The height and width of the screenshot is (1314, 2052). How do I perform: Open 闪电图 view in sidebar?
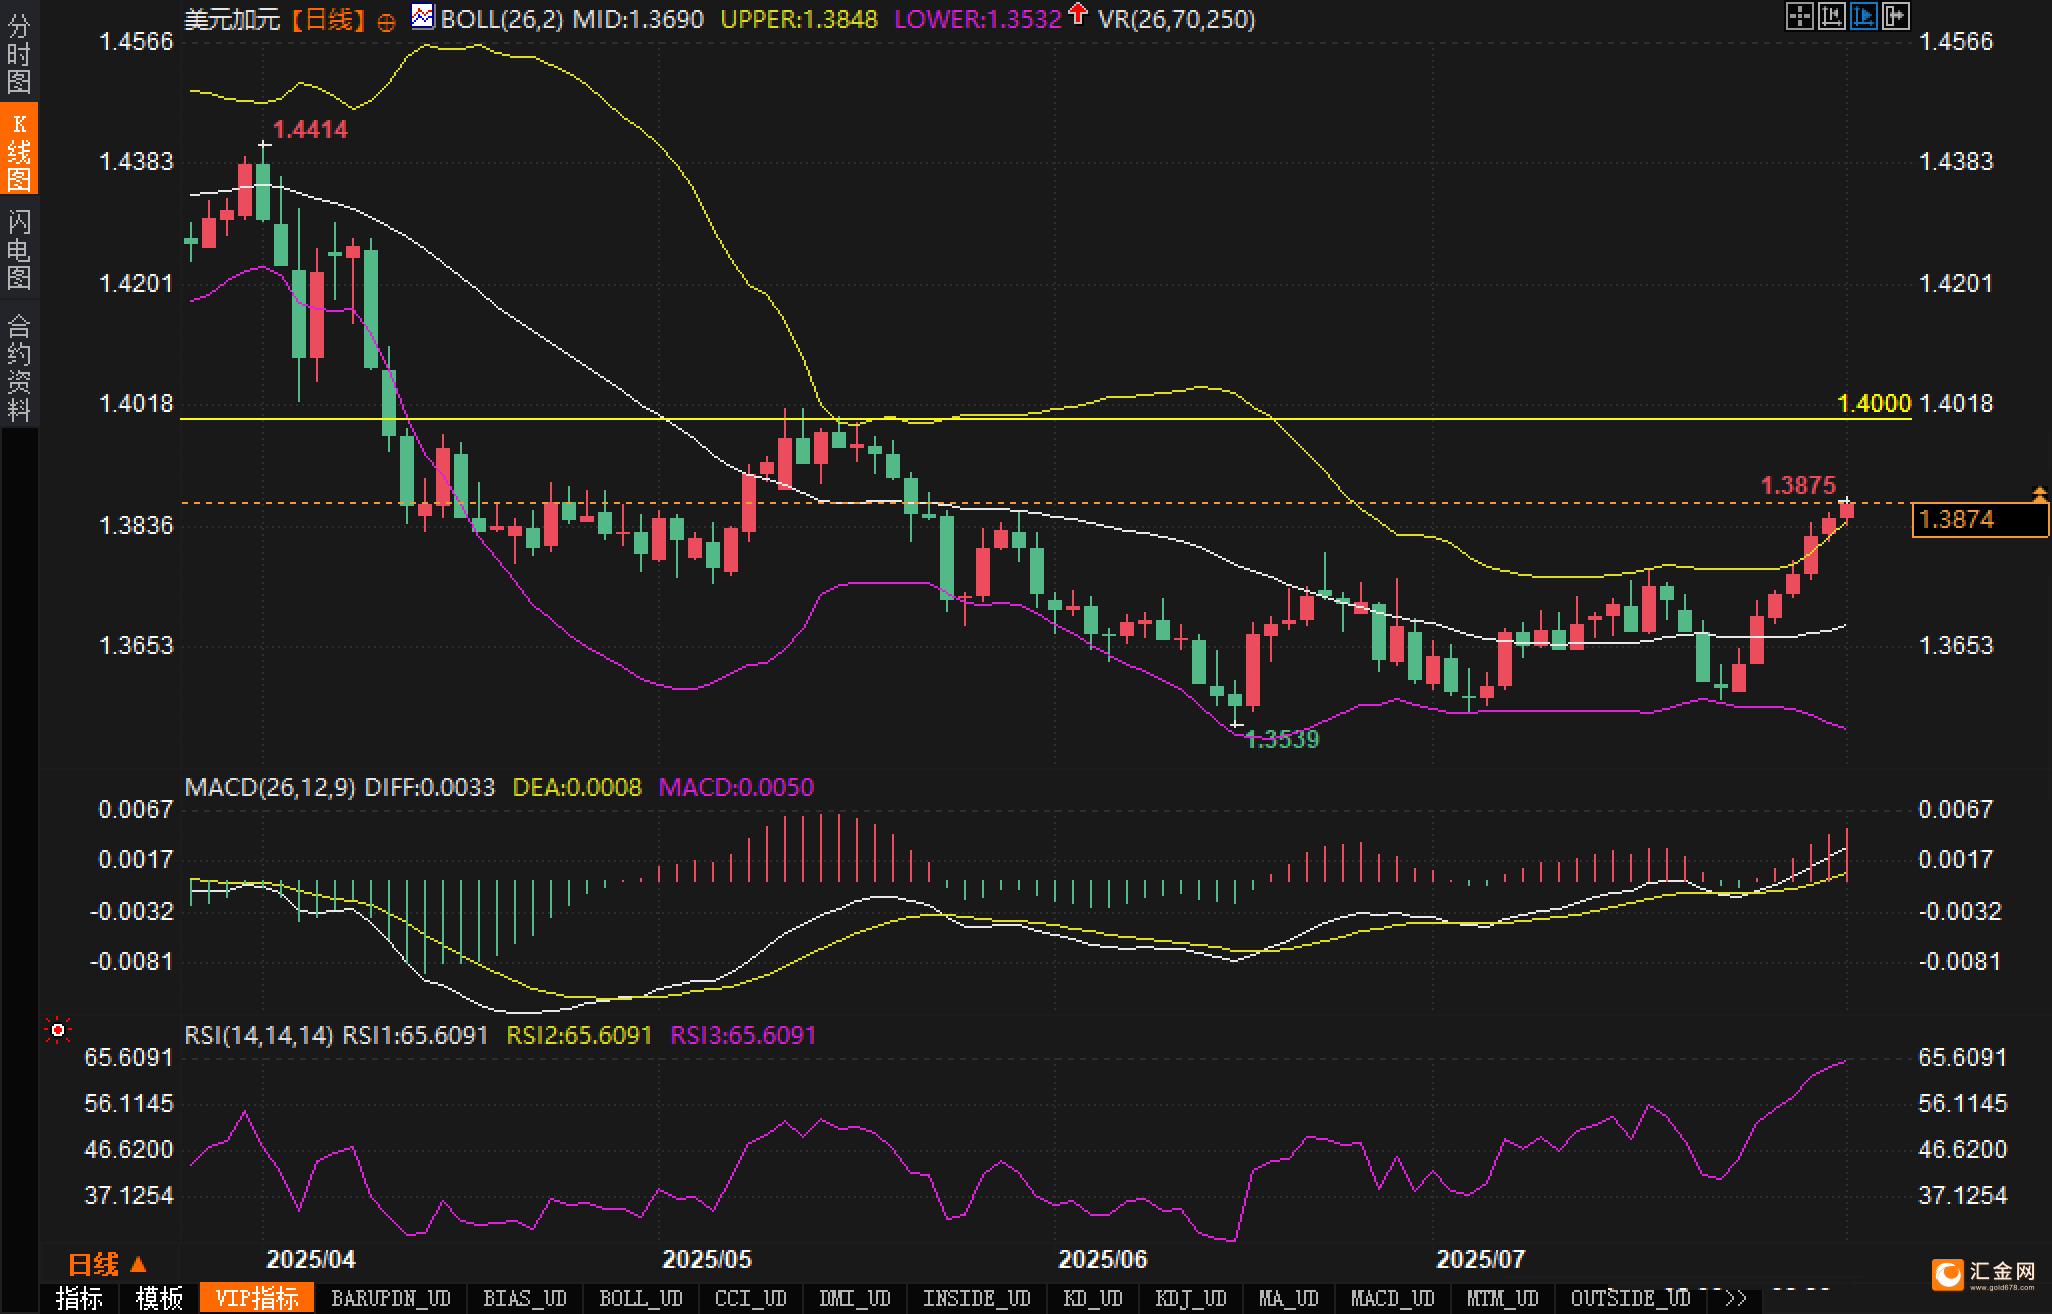click(x=19, y=248)
